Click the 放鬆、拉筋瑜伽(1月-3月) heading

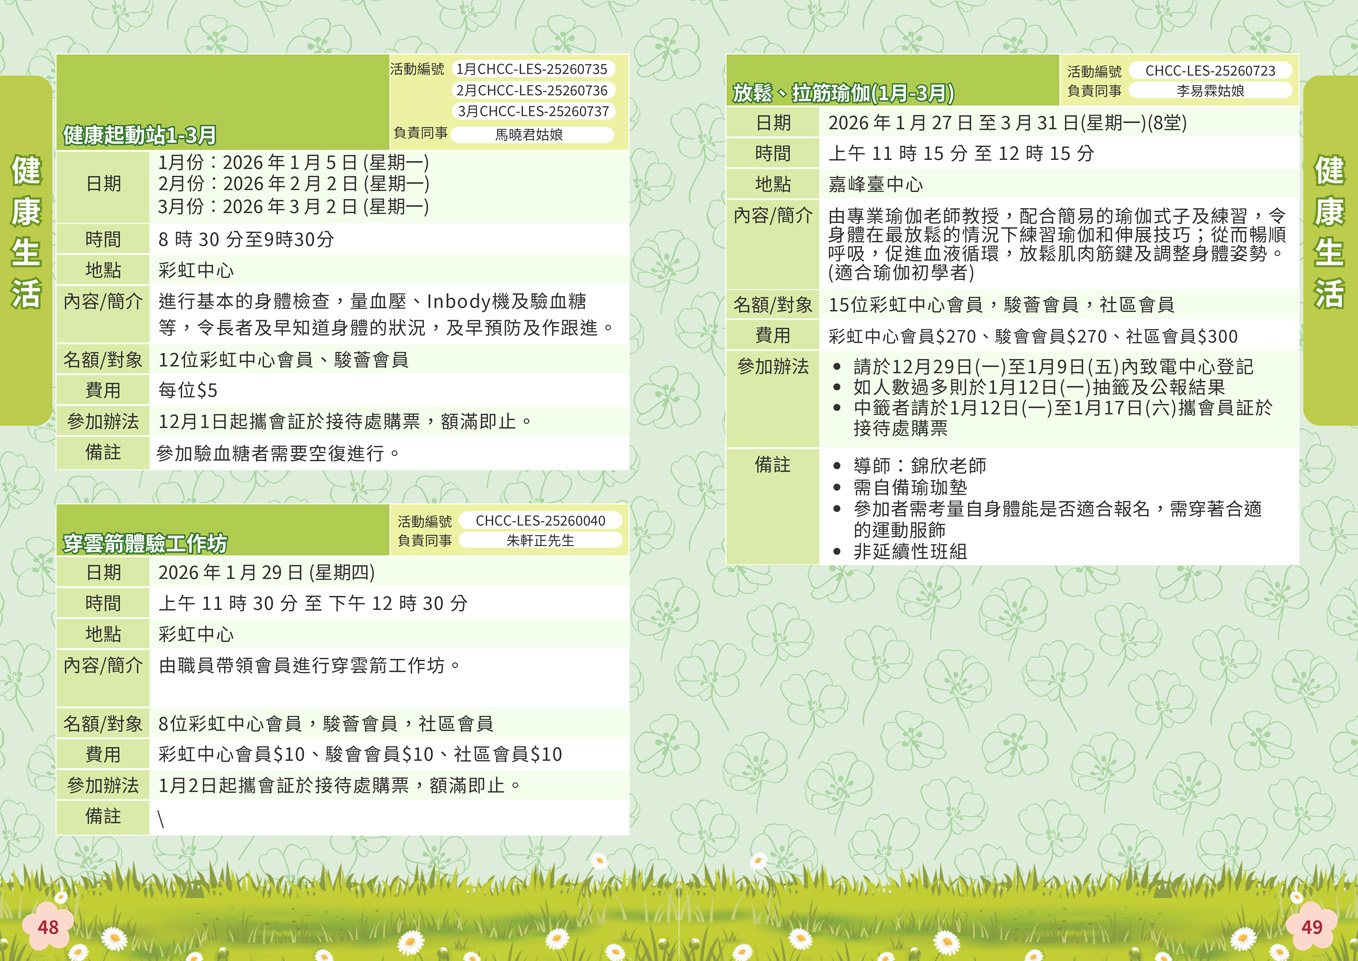pyautogui.click(x=843, y=93)
